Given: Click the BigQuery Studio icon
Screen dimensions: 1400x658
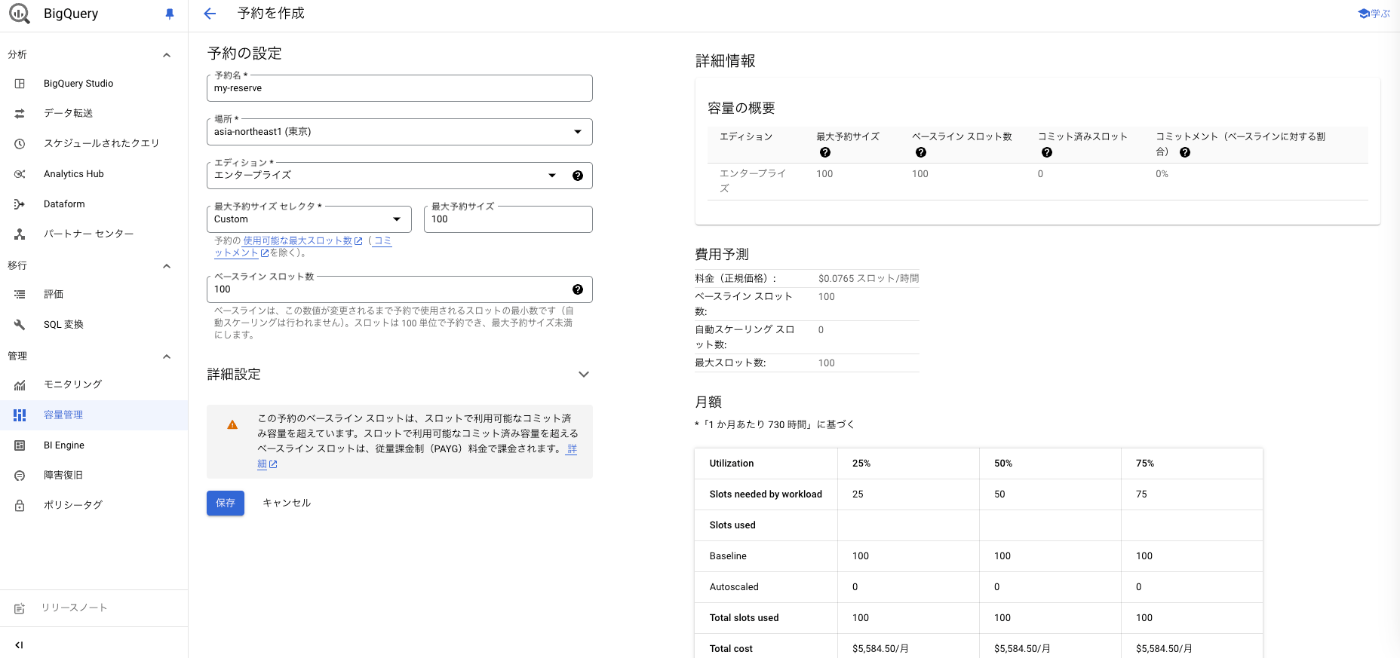Looking at the screenshot, I should click(19, 83).
